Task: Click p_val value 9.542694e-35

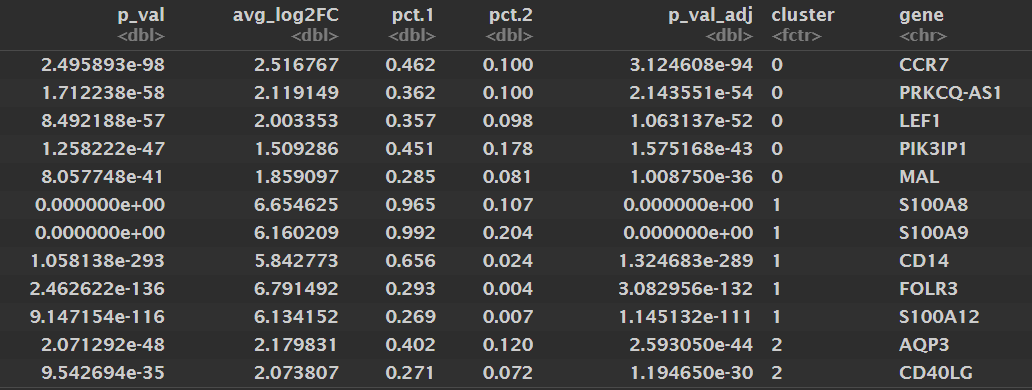Action: [x=103, y=373]
